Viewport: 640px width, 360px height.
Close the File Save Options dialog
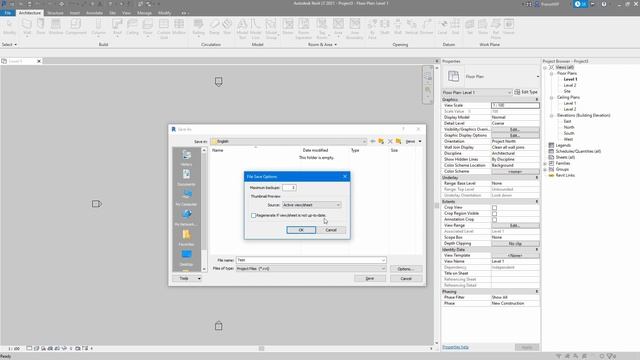345,176
